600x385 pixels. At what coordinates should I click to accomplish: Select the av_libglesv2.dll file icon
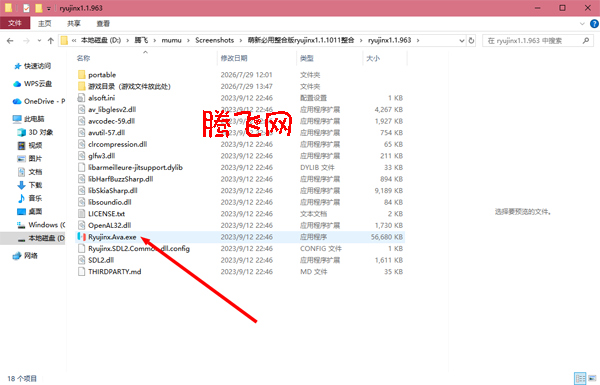(81, 109)
